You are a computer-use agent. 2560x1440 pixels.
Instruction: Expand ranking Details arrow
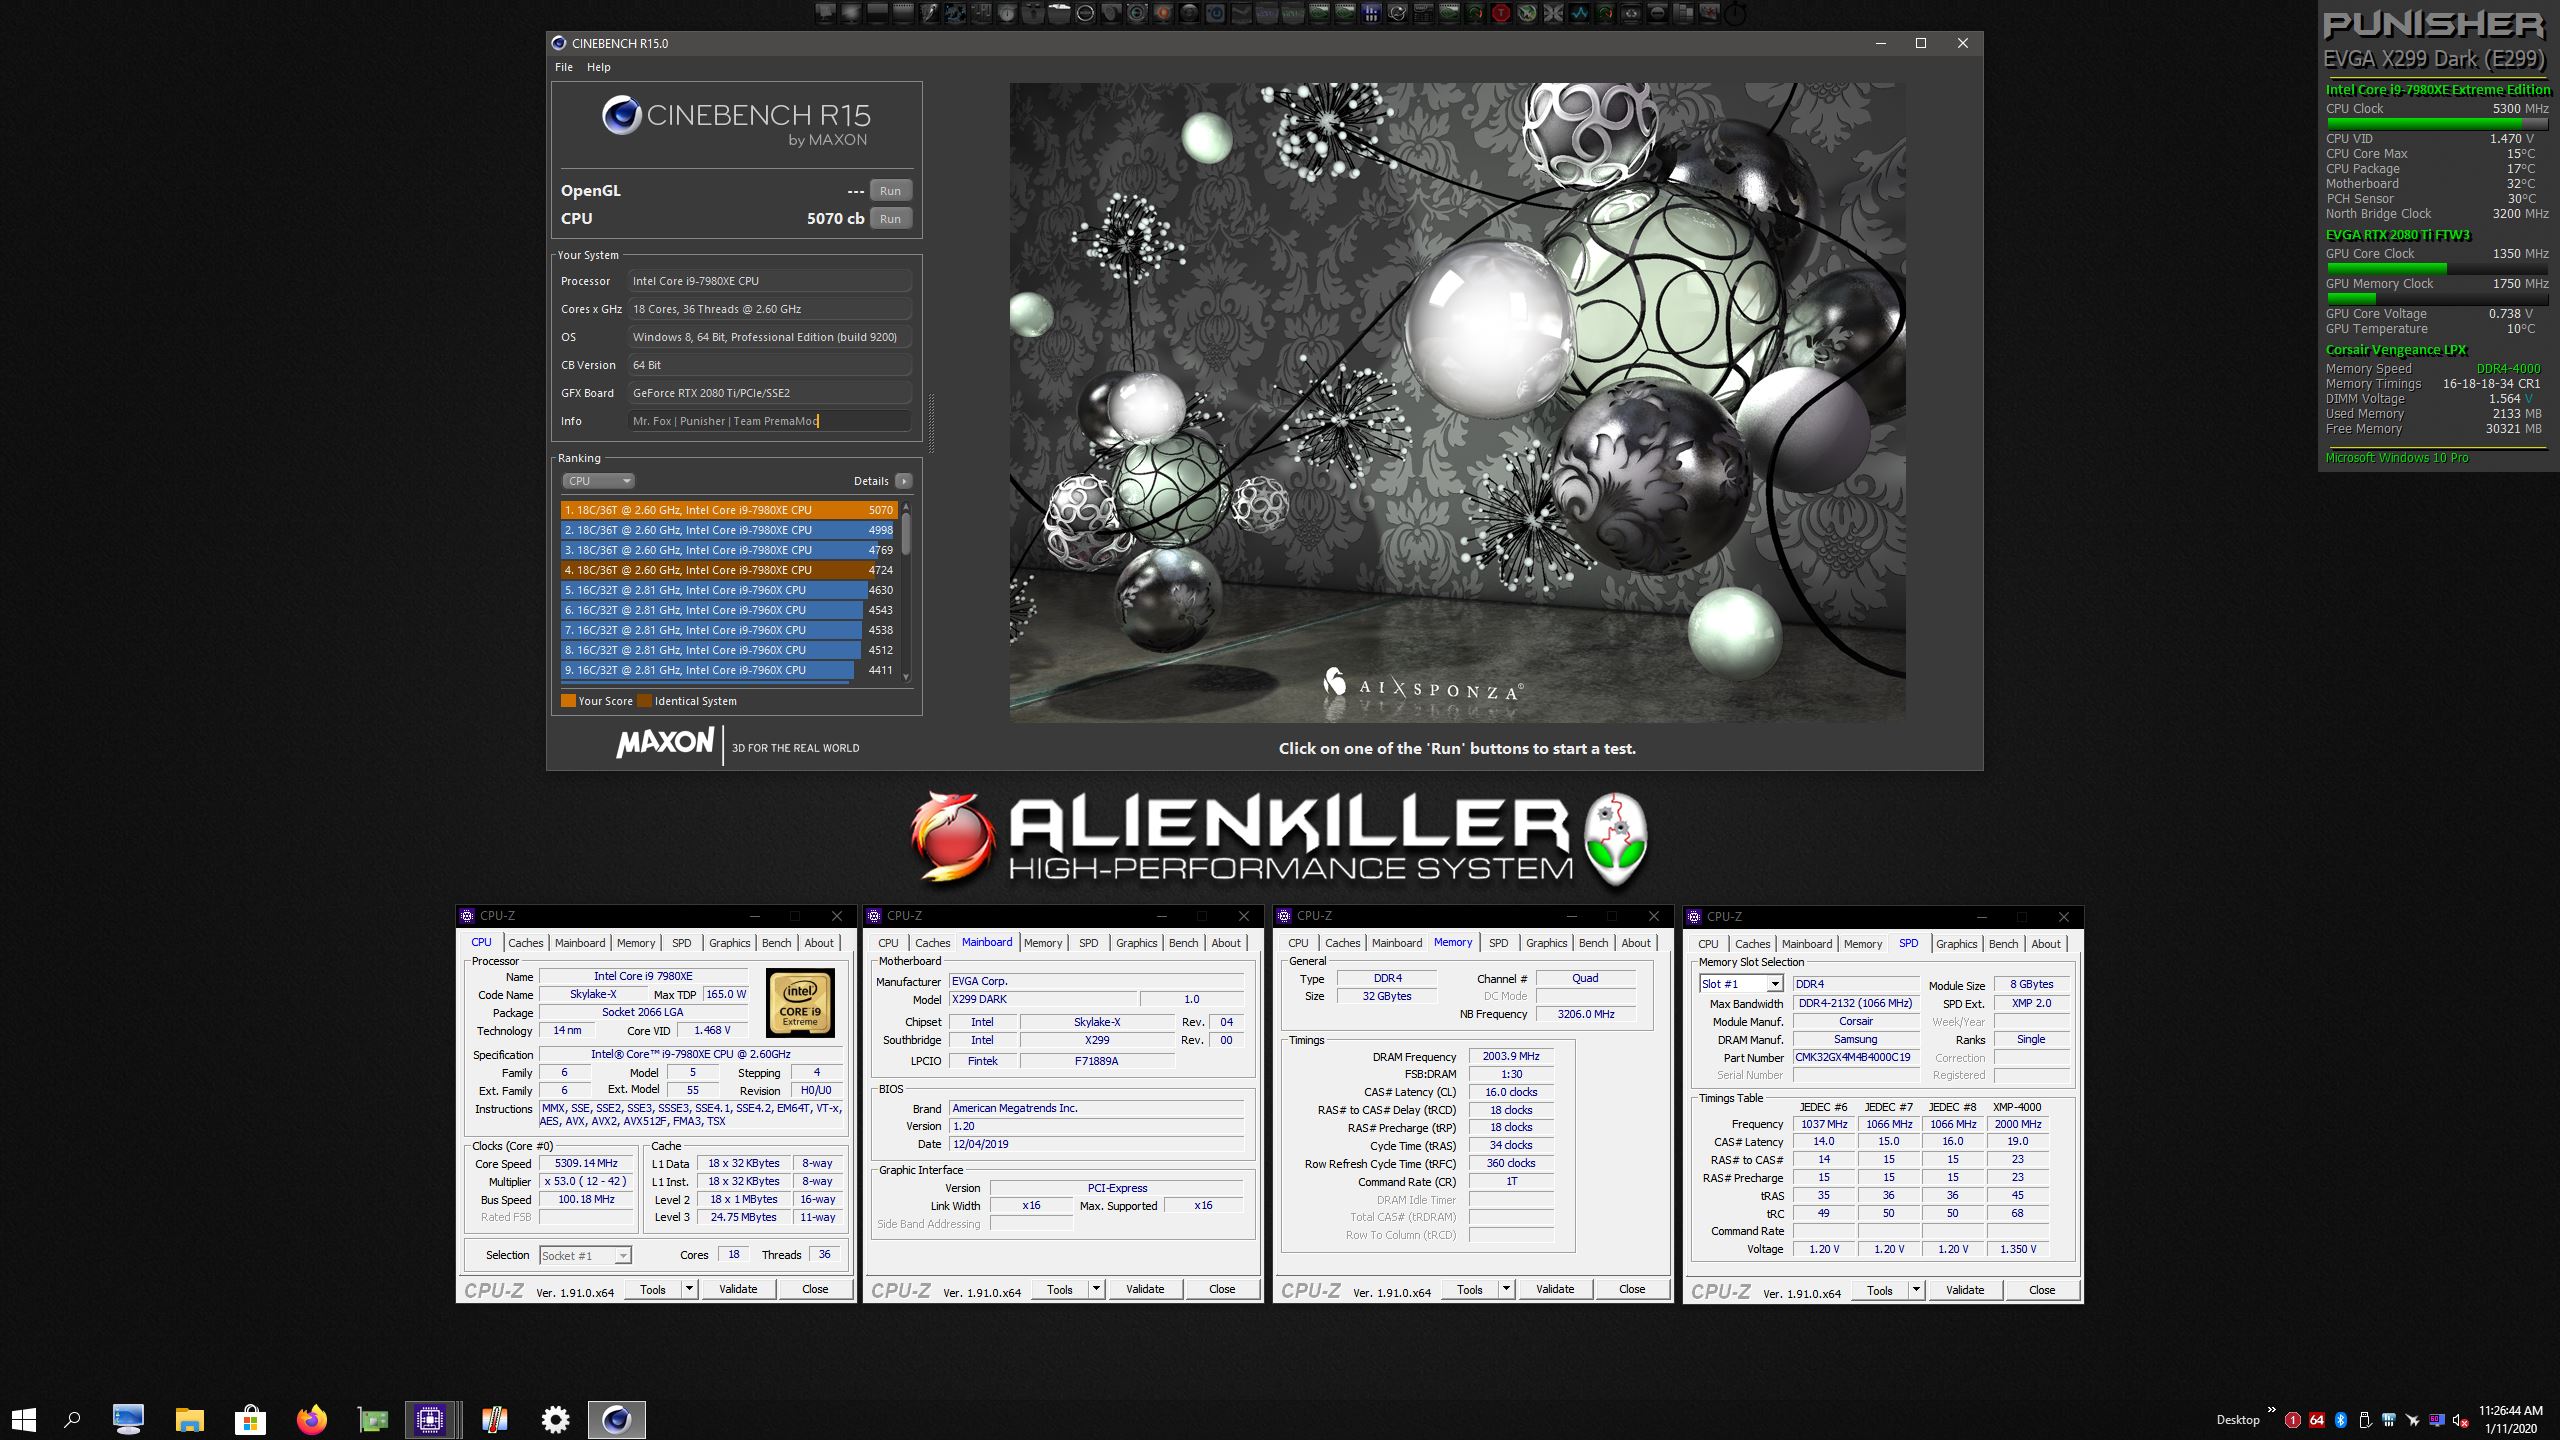pos(903,481)
